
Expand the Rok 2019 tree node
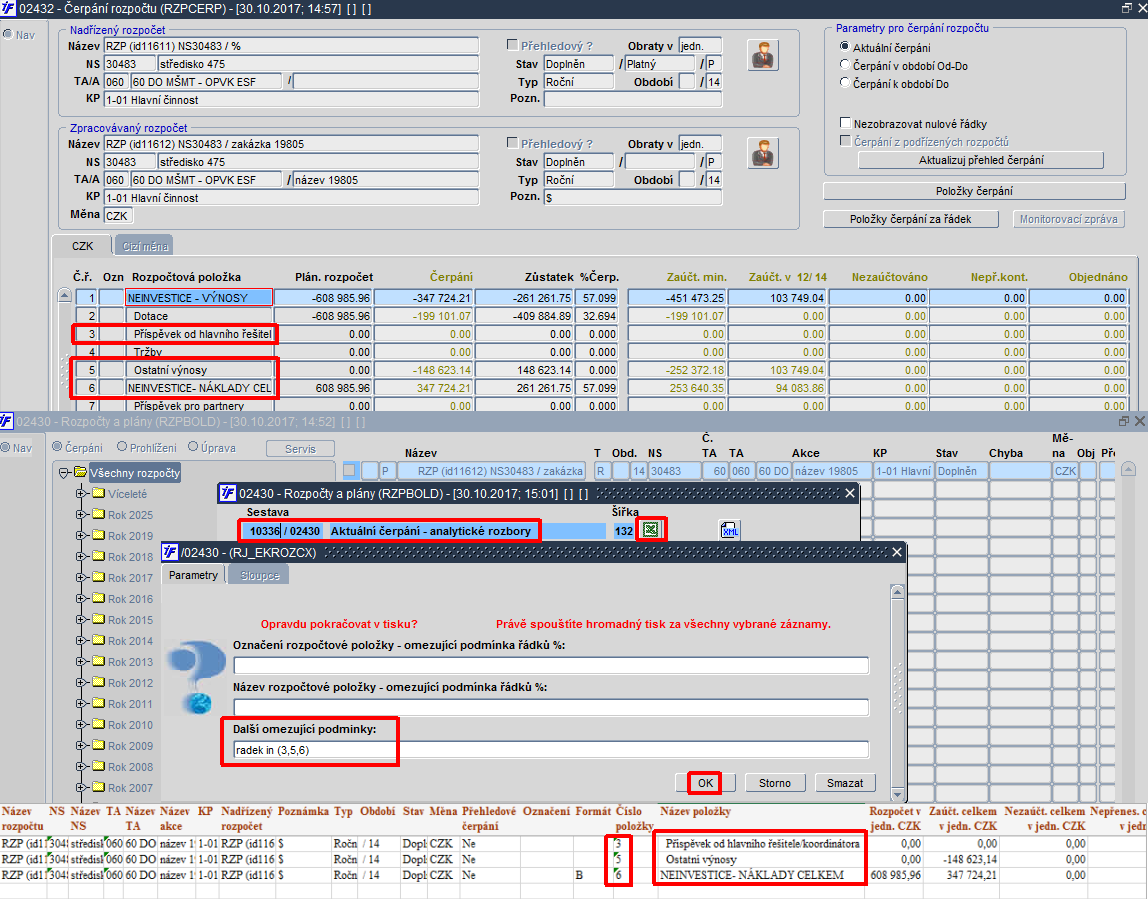tap(82, 536)
